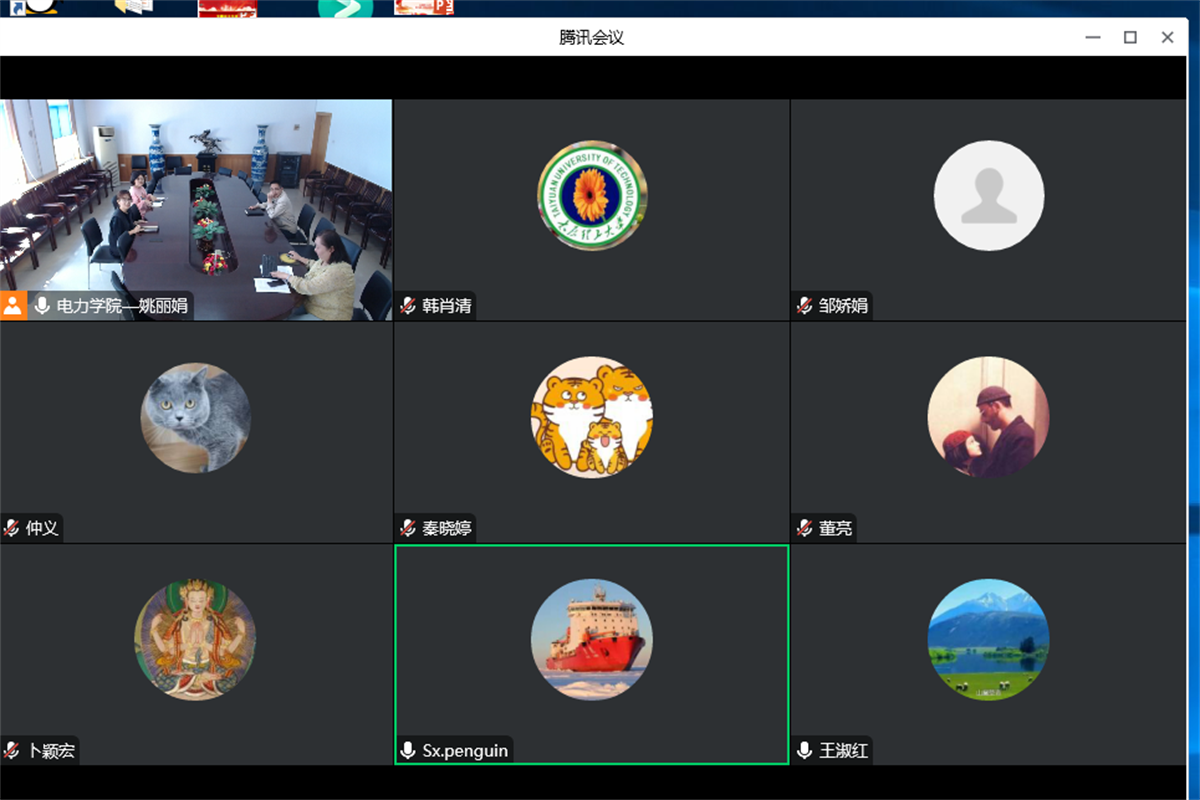This screenshot has height=800, width=1200.
Task: Click the muted microphone icon next to 韩肖清
Action: 408,306
